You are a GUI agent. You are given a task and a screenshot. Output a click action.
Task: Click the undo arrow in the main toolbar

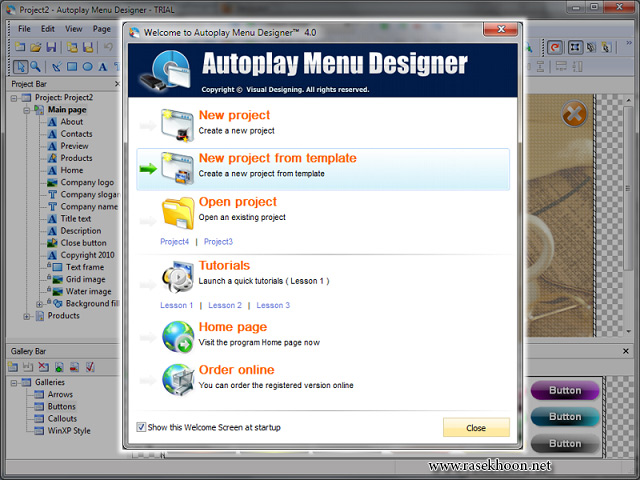pyautogui.click(x=108, y=47)
